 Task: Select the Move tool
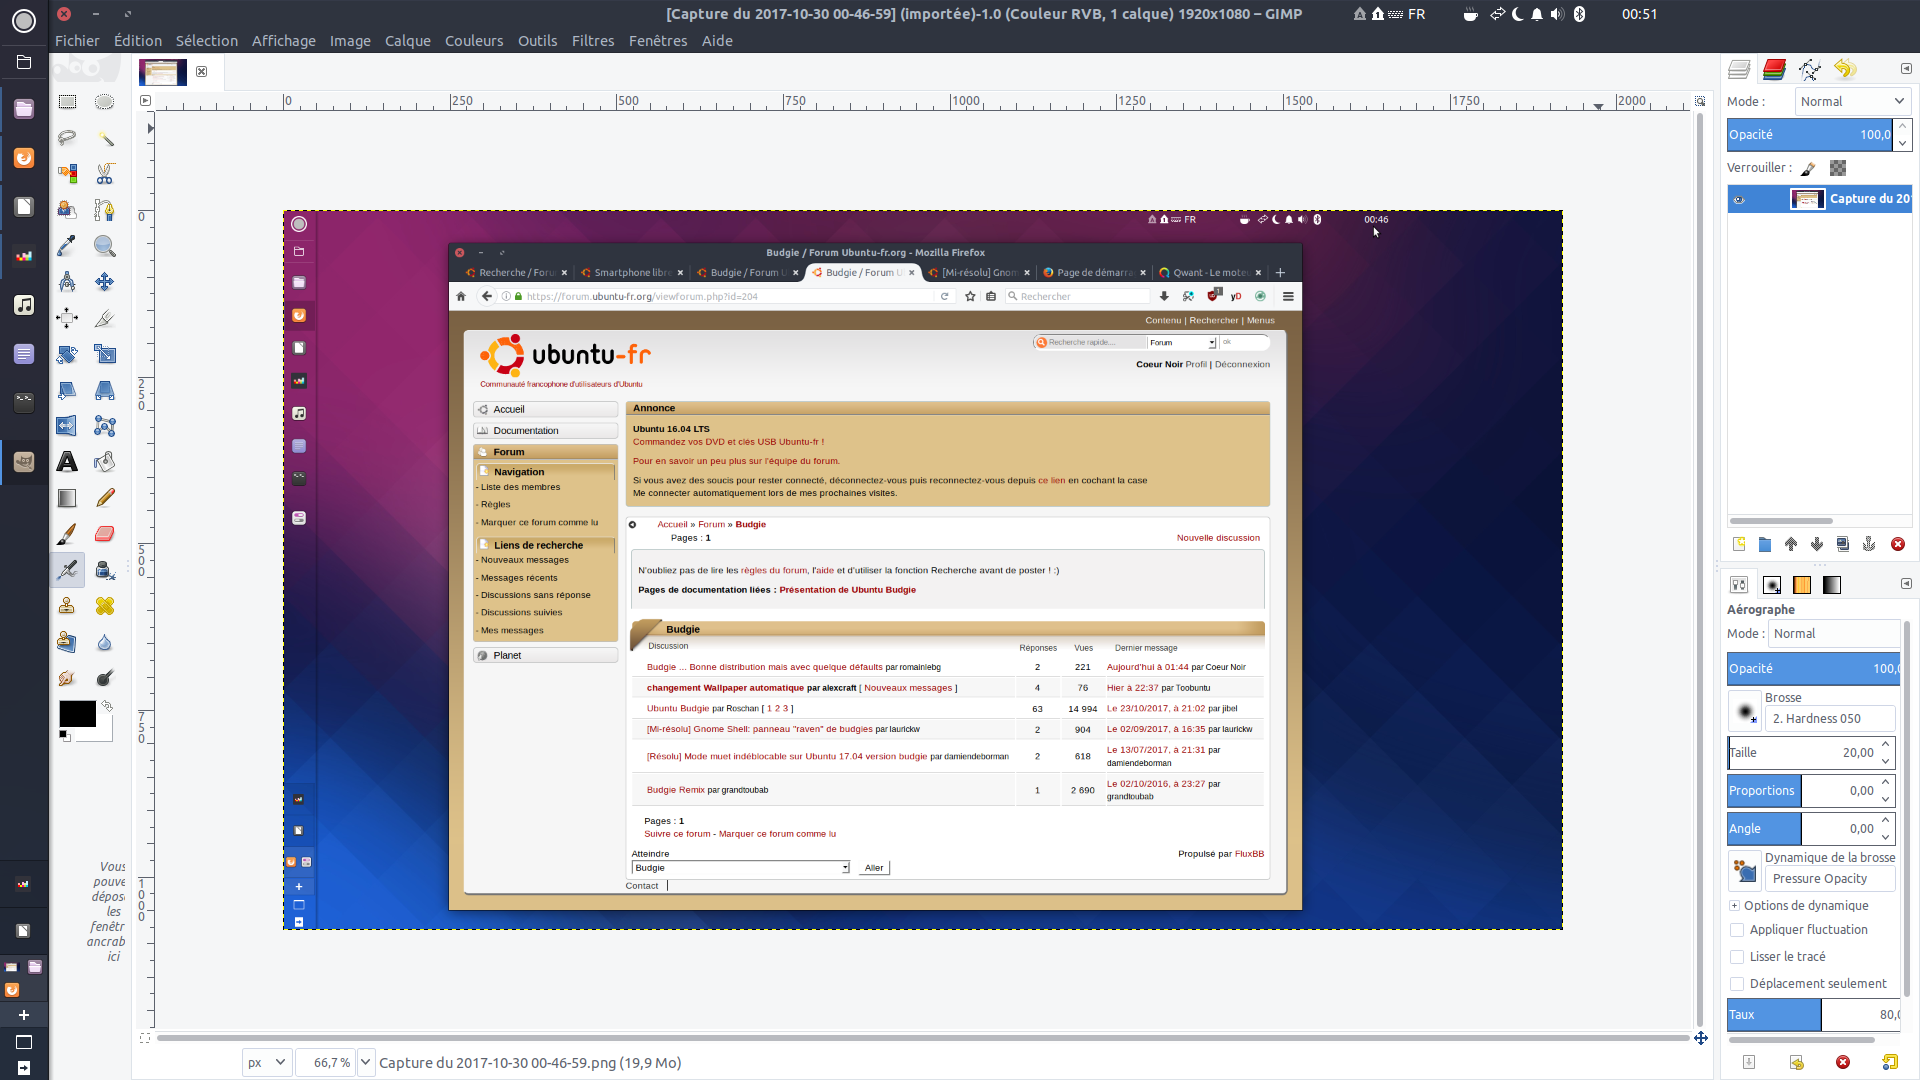point(105,282)
